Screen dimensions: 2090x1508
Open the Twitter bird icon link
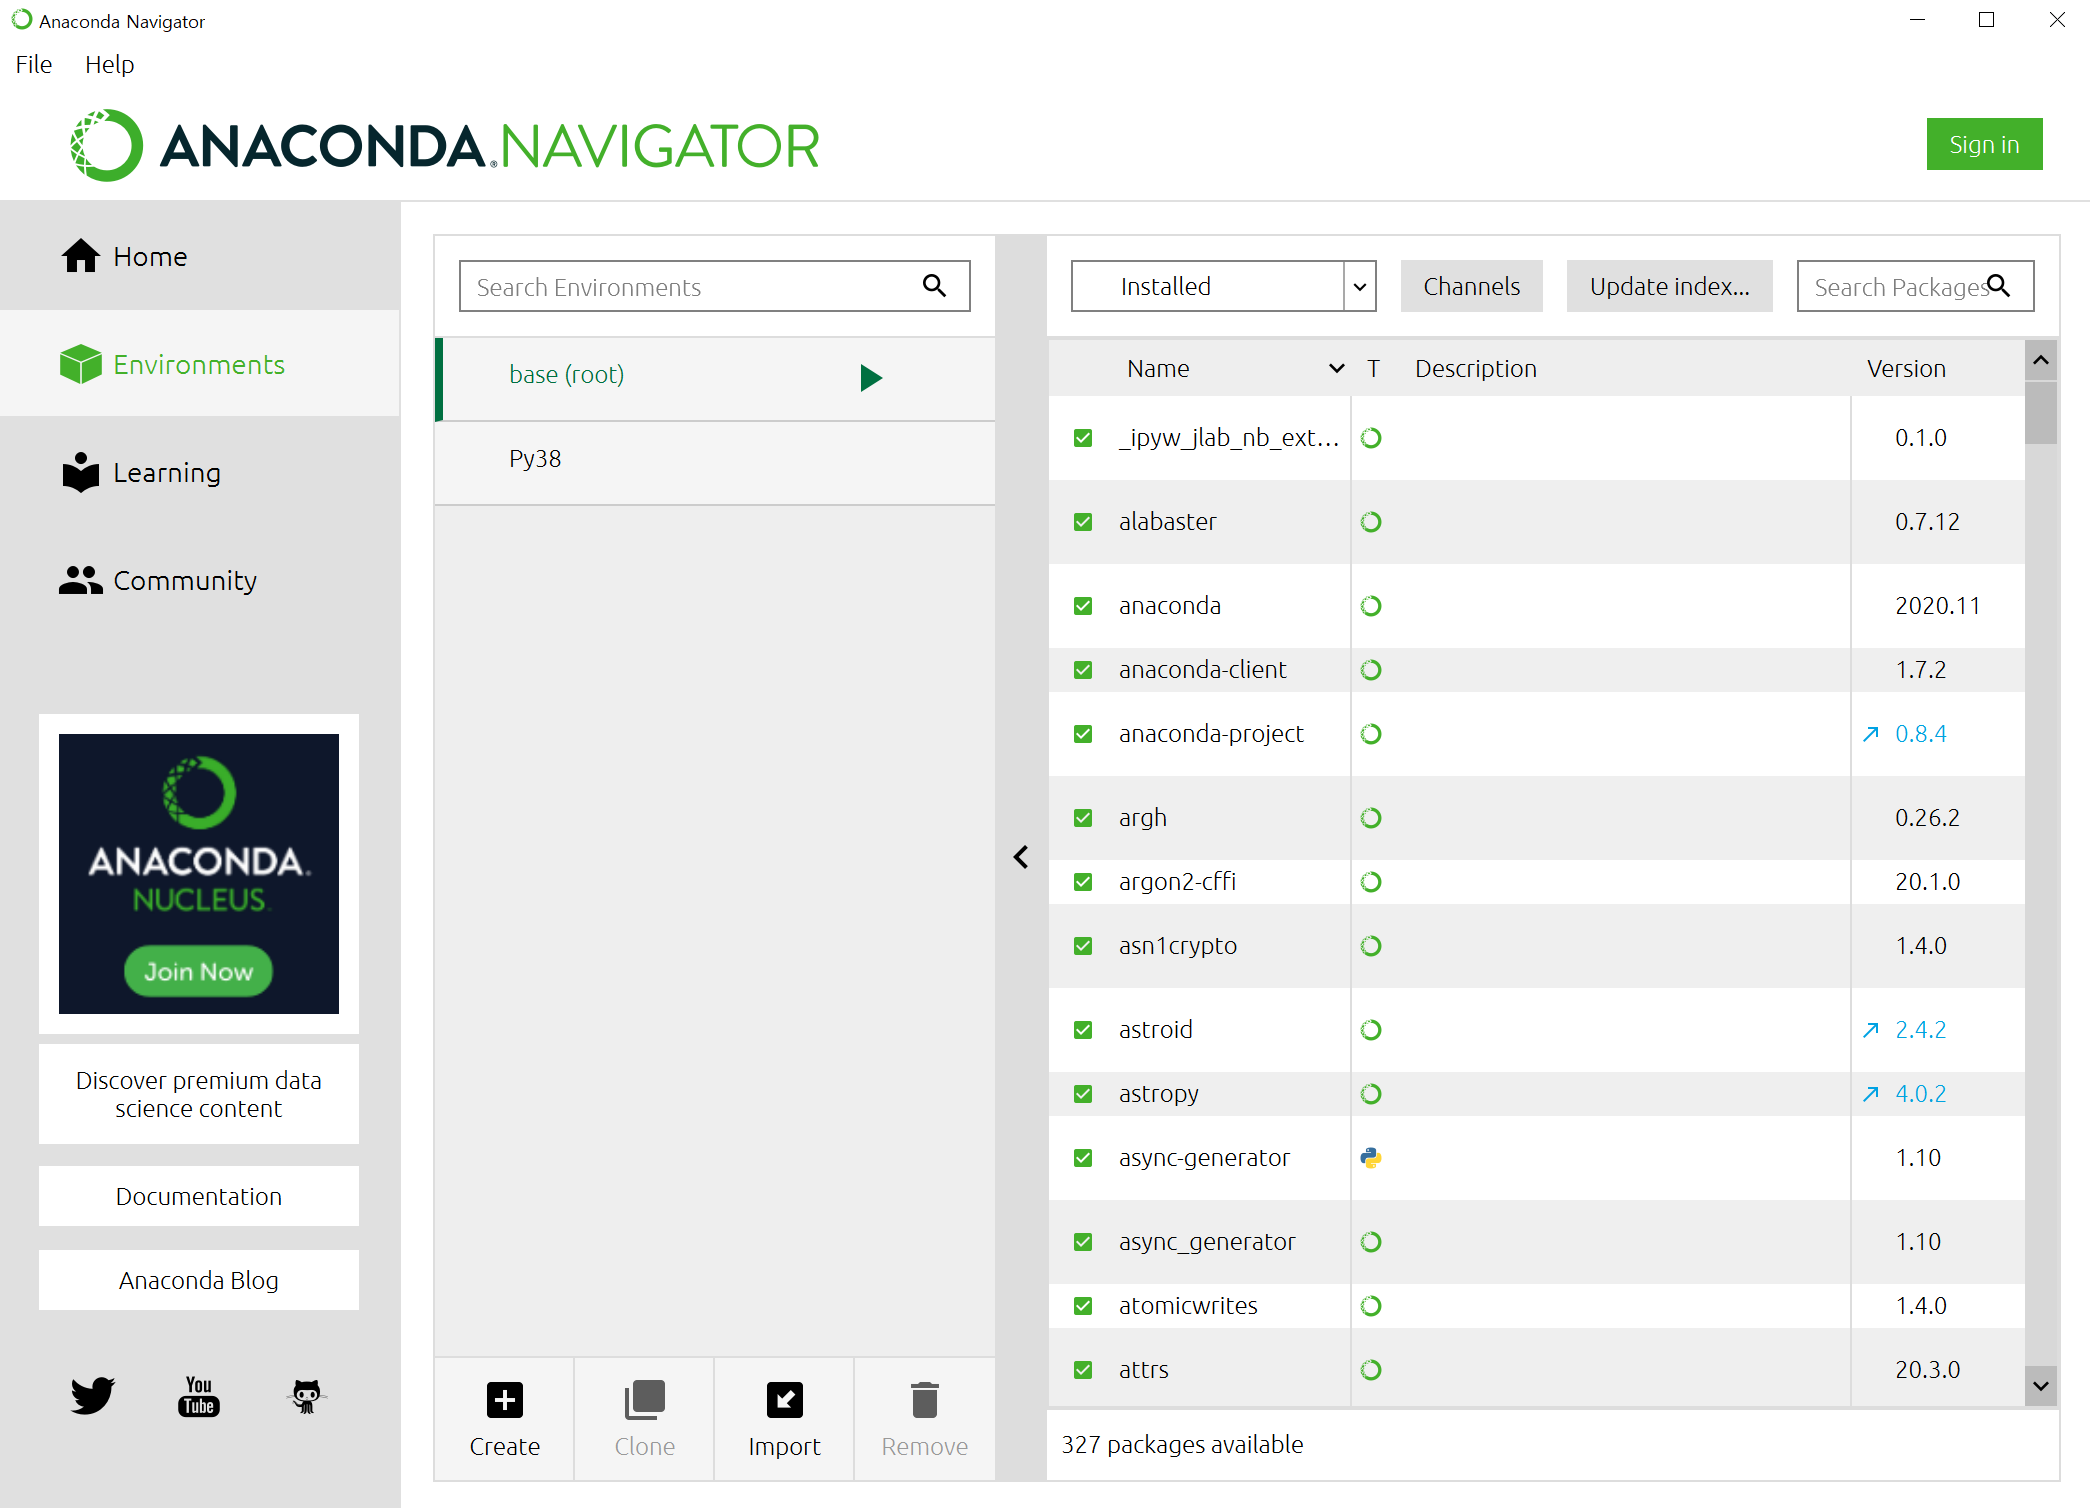(92, 1395)
